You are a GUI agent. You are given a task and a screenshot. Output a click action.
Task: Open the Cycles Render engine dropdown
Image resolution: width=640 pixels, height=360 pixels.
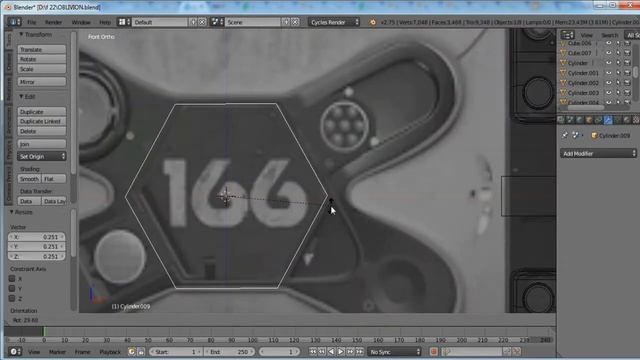click(334, 22)
